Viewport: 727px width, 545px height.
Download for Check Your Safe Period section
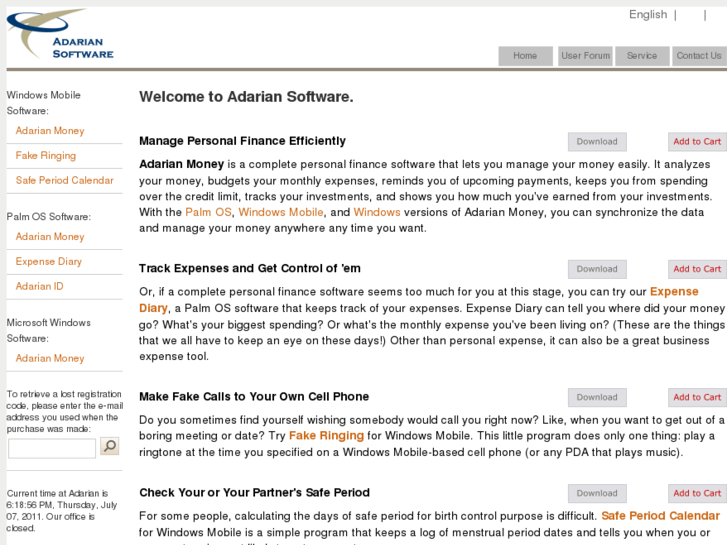point(597,494)
